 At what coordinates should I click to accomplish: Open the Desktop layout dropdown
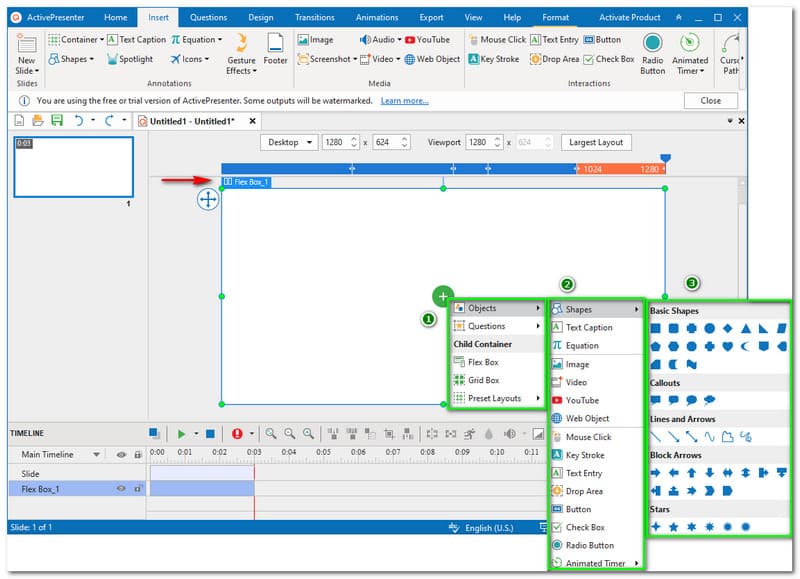click(289, 142)
